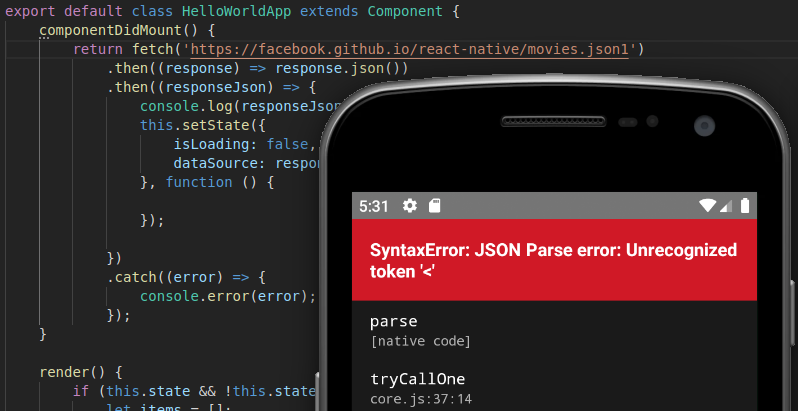Image resolution: width=798 pixels, height=411 pixels.
Task: Click the .catch((error) => line
Action: [186, 277]
